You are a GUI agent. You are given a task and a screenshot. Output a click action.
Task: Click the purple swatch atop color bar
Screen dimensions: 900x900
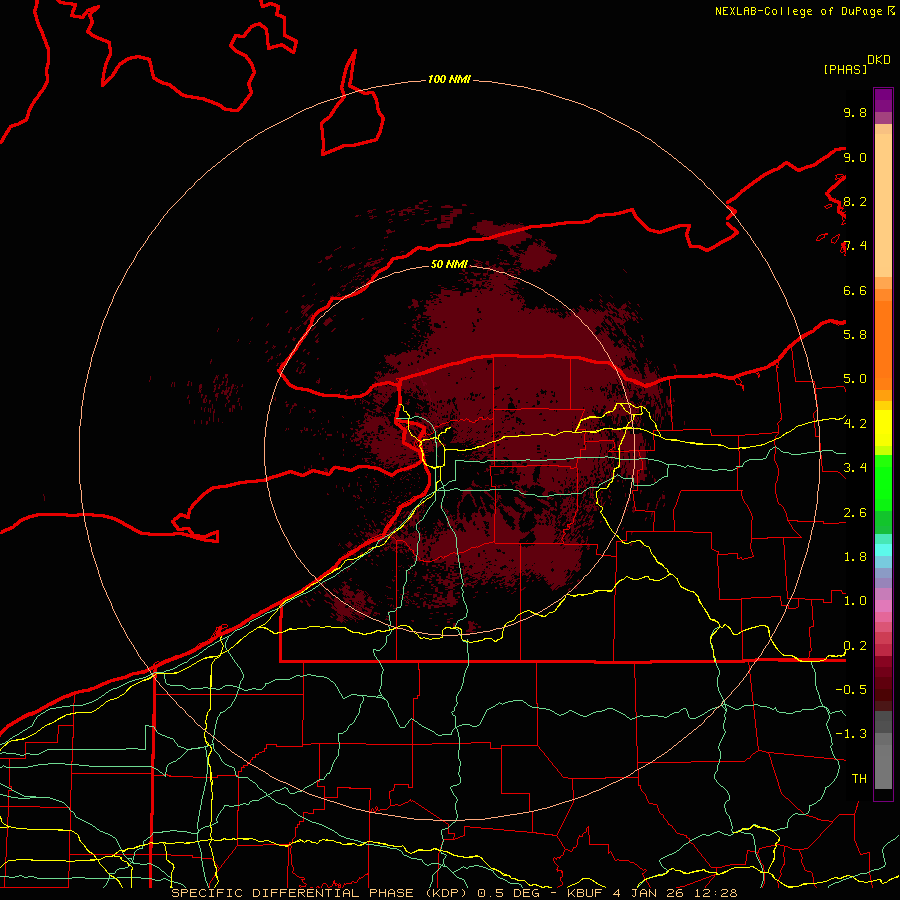click(x=883, y=100)
